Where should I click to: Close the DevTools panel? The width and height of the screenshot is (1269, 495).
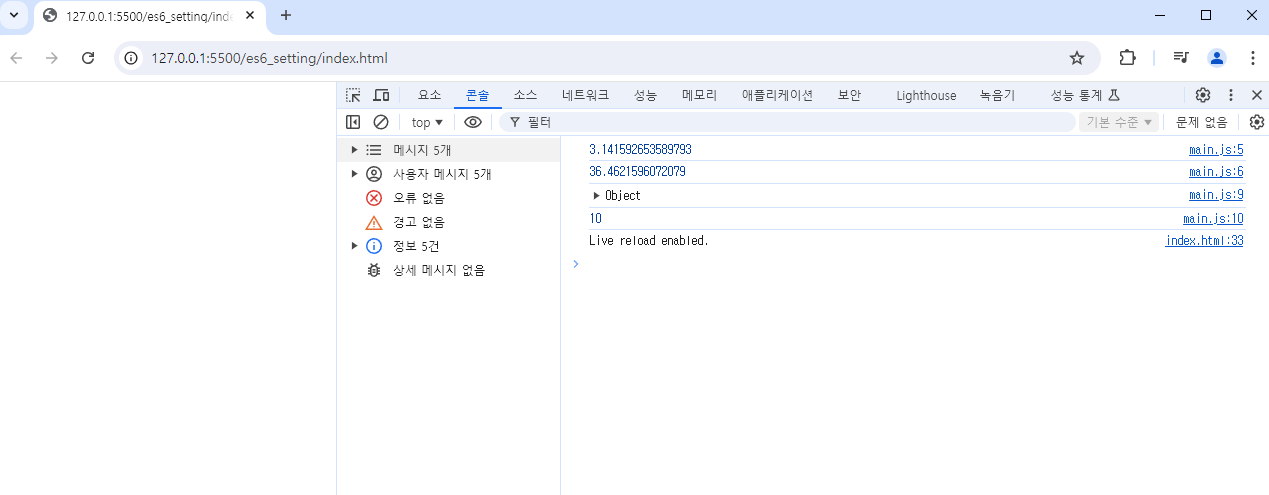tap(1257, 95)
